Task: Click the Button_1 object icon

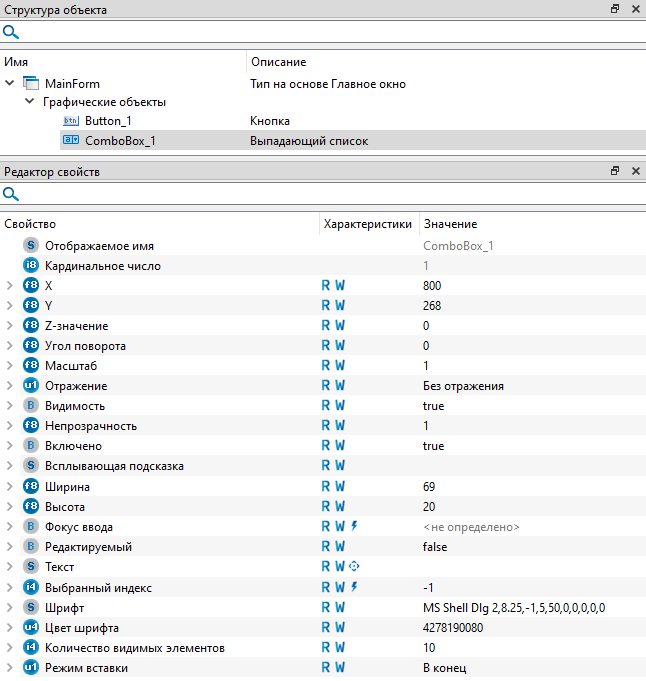Action: point(70,121)
